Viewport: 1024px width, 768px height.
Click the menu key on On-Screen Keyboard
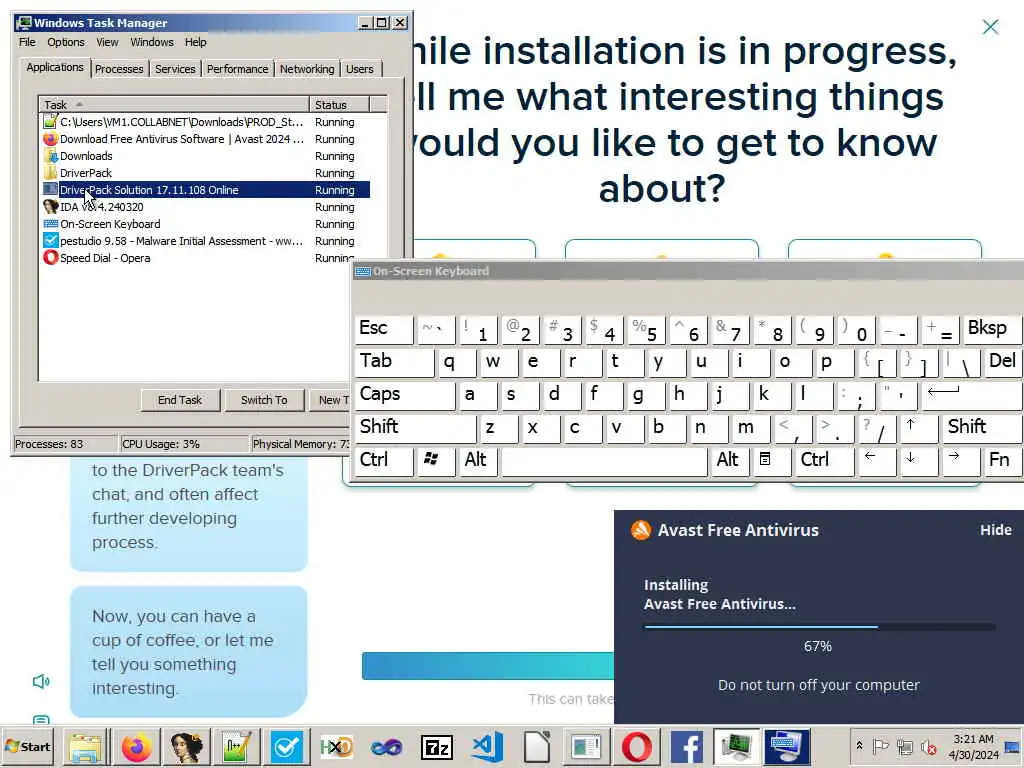(x=772, y=461)
